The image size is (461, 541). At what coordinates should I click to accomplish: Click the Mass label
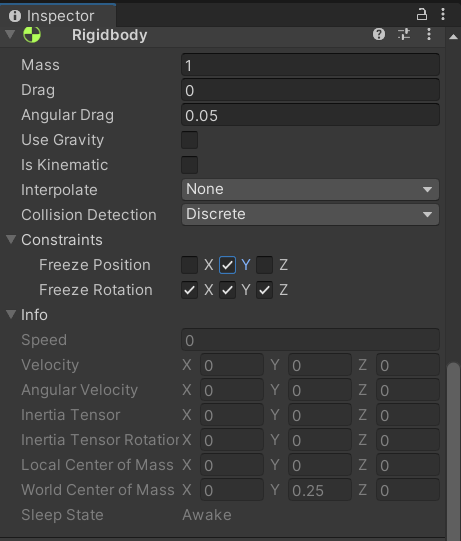(40, 65)
